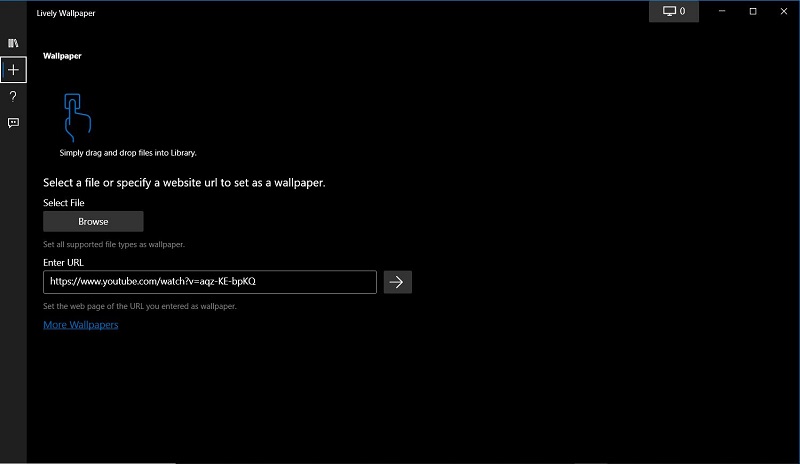Click the 'Select a file or specify' heading

pos(184,183)
